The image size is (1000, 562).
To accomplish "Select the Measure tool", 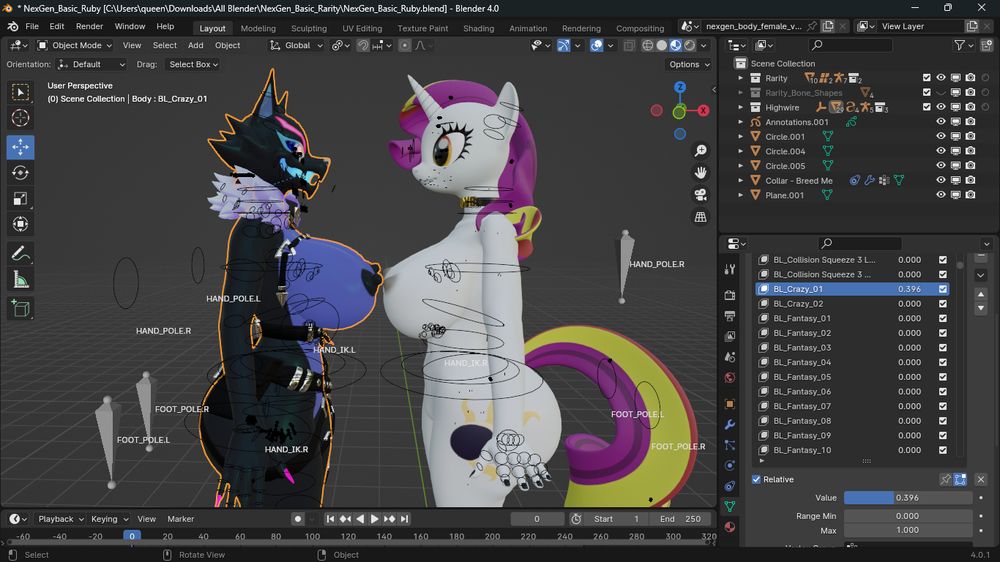I will coord(20,279).
